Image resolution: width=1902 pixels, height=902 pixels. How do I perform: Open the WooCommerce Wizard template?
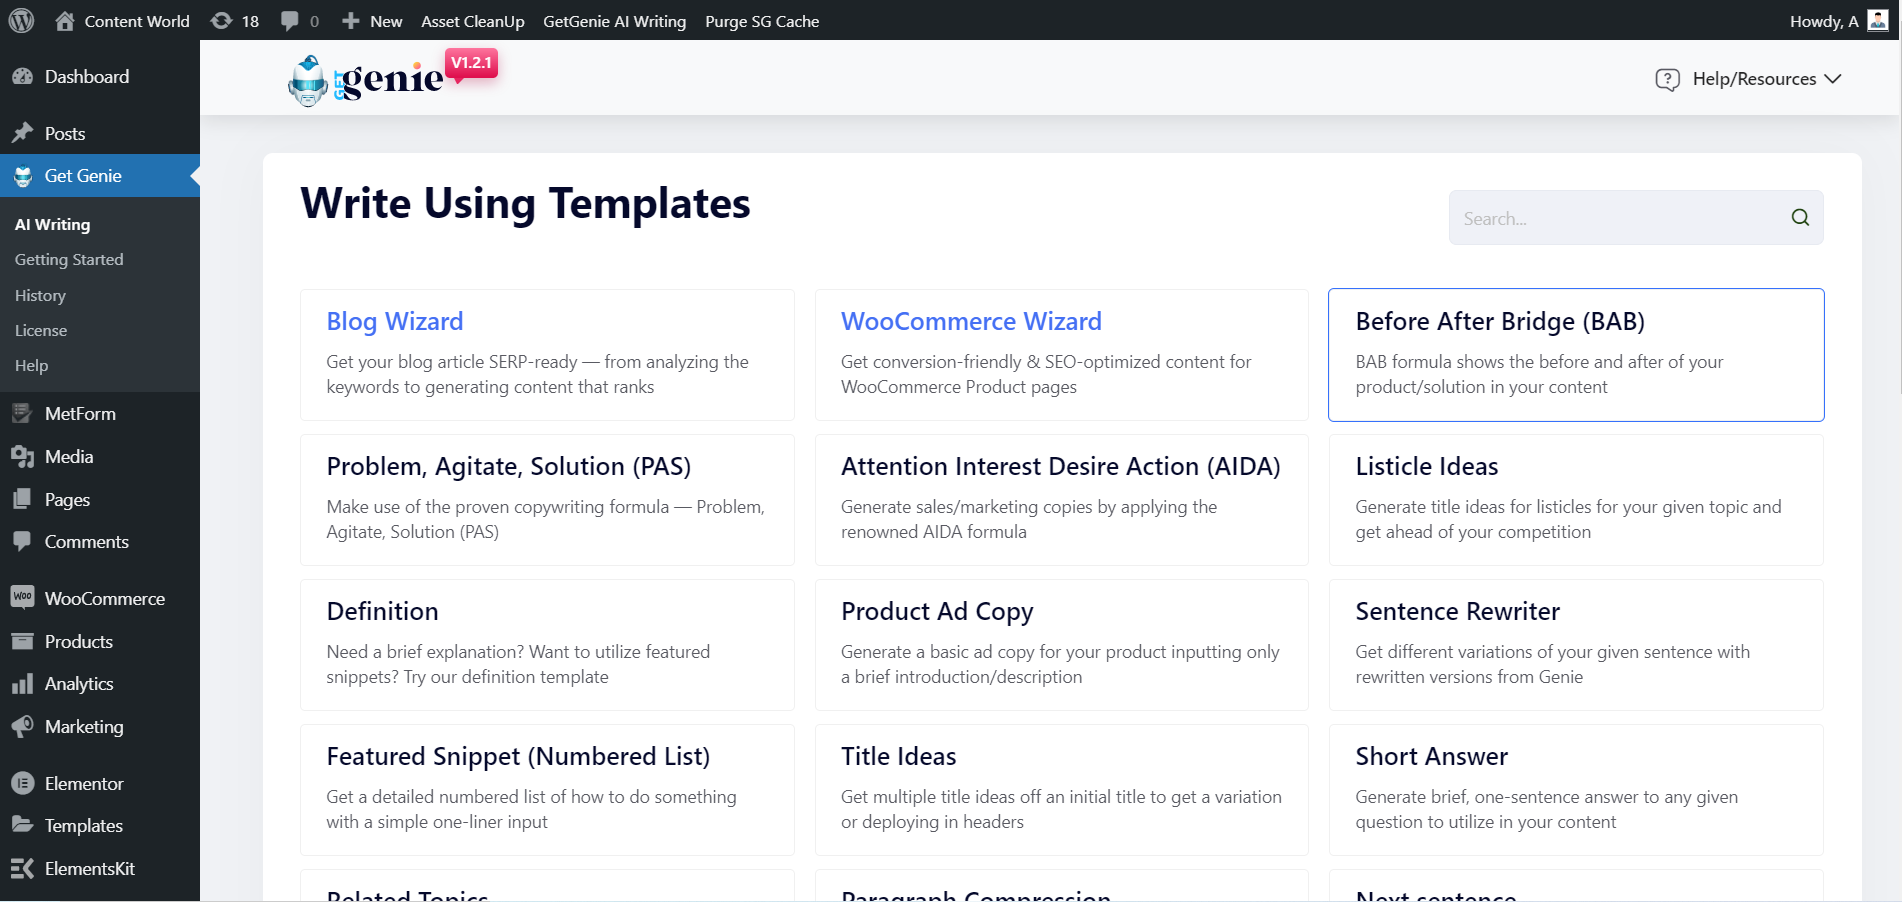[x=1061, y=355]
